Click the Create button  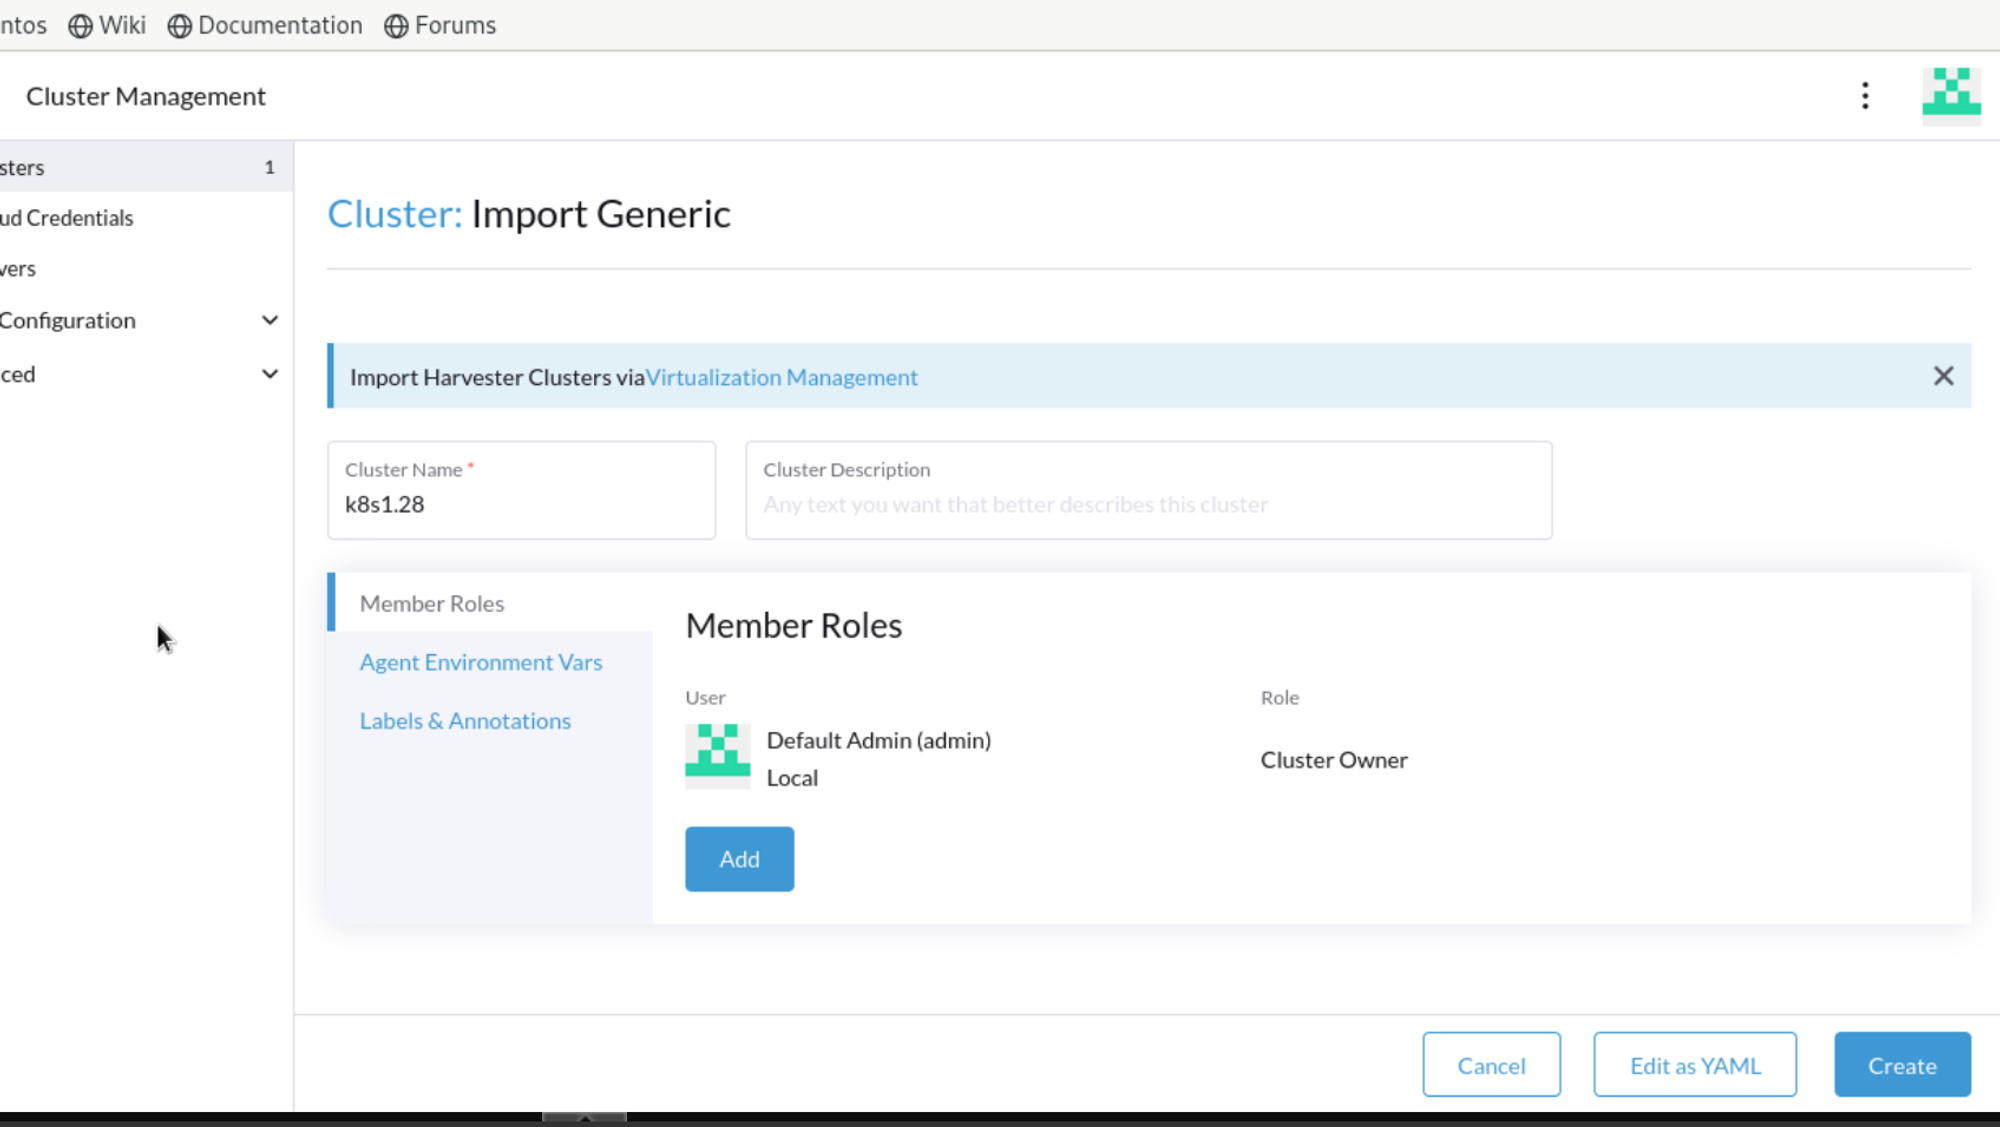[1902, 1065]
